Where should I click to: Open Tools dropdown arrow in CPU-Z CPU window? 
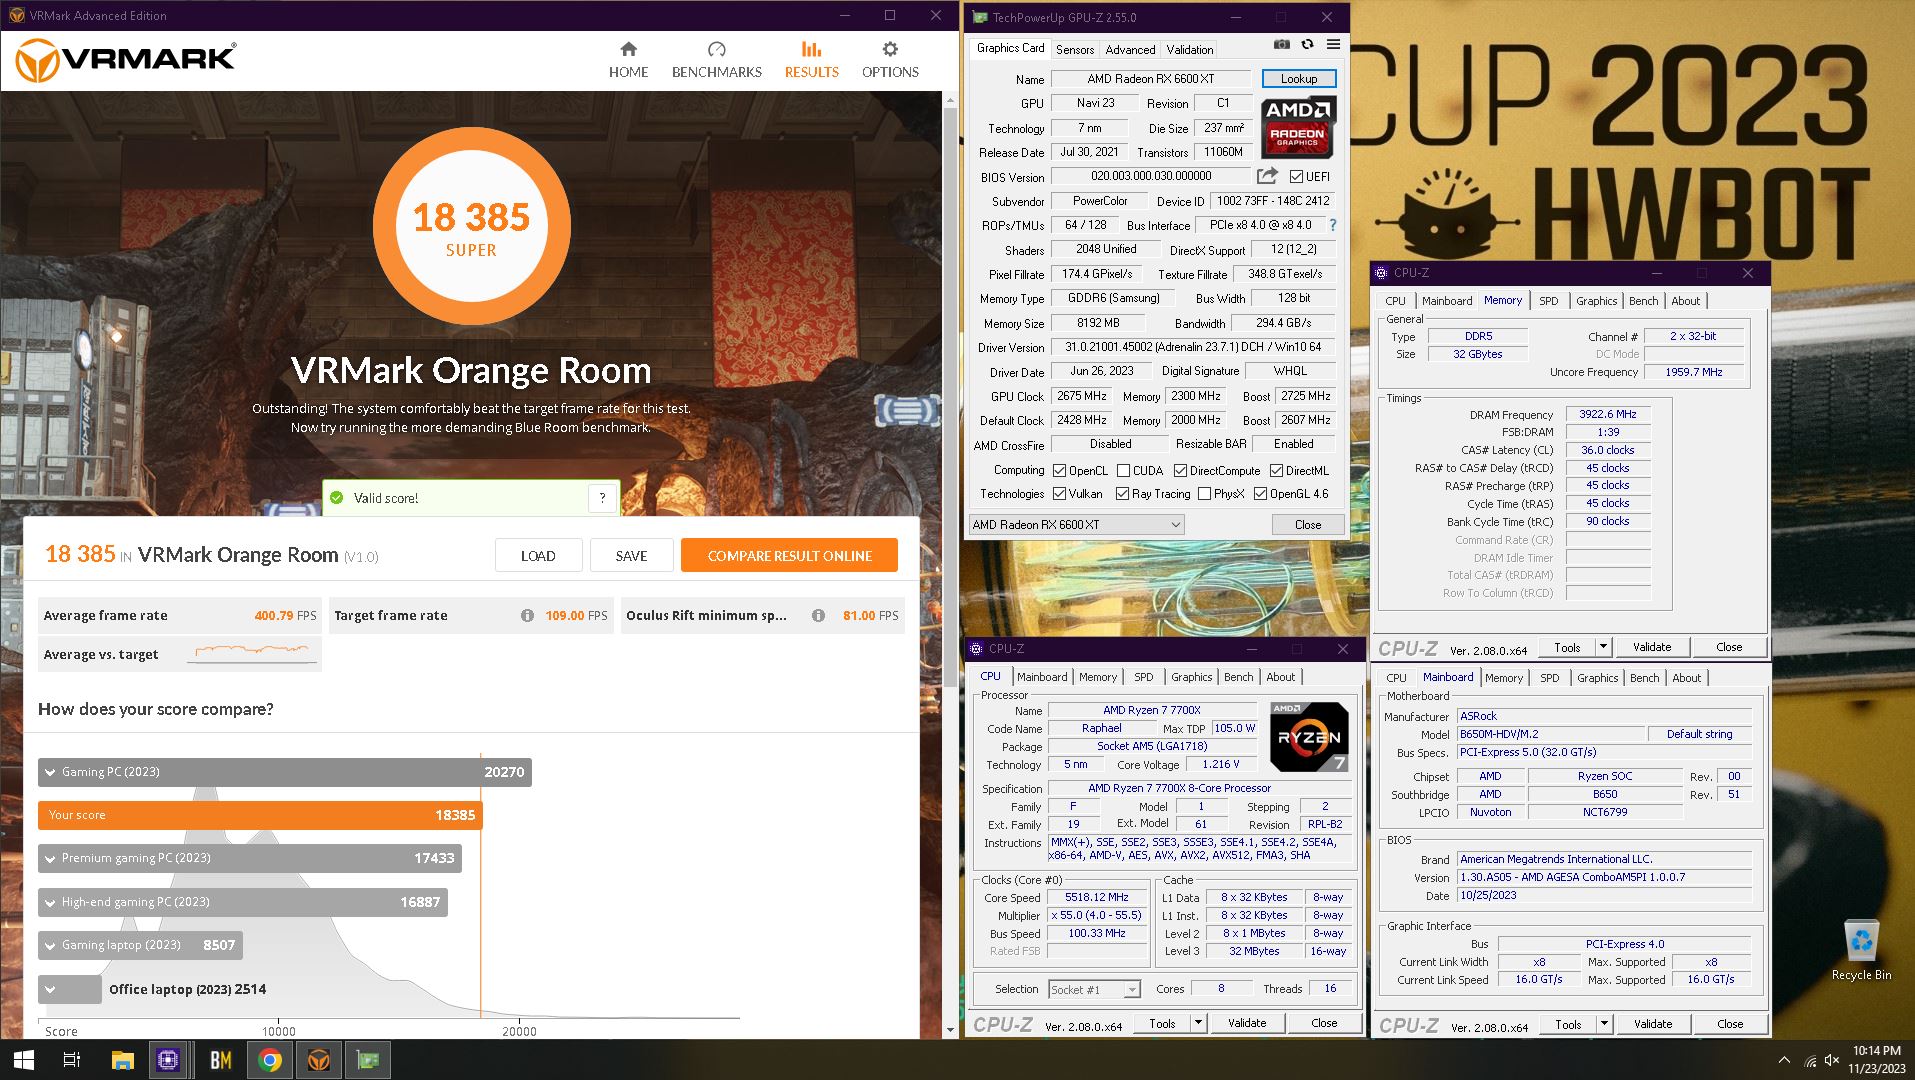1198,1023
